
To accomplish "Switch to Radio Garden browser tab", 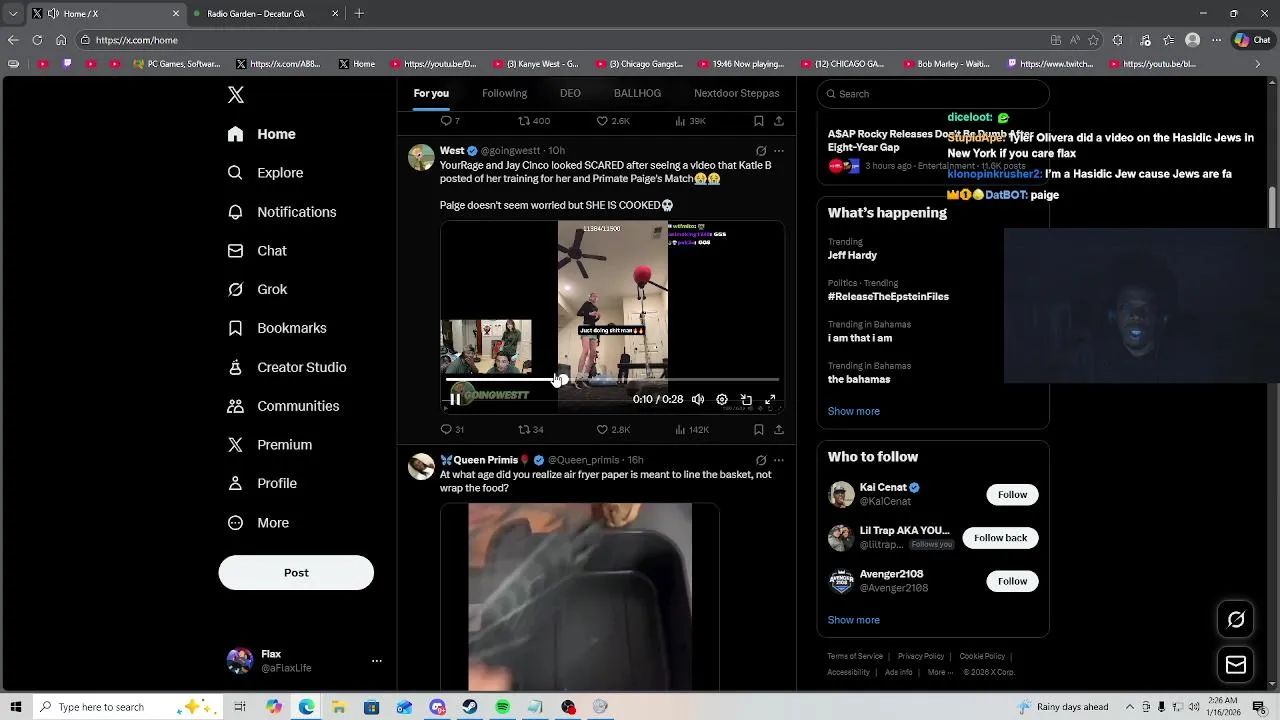I will coord(265,13).
